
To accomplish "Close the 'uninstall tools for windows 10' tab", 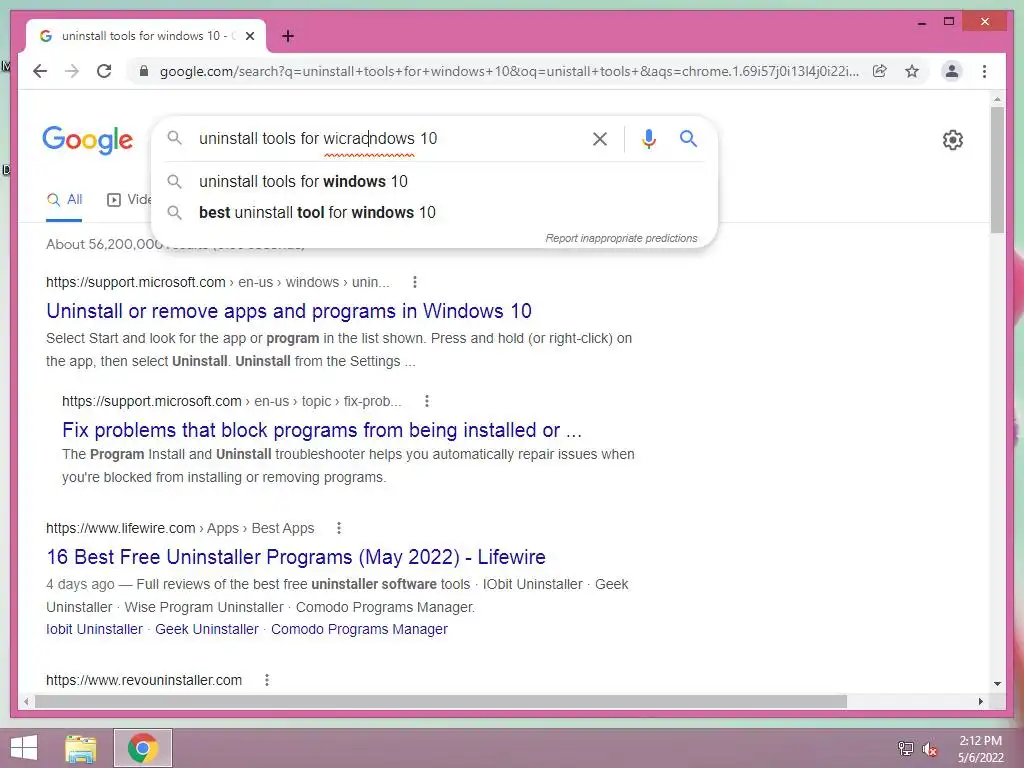I will (x=249, y=36).
